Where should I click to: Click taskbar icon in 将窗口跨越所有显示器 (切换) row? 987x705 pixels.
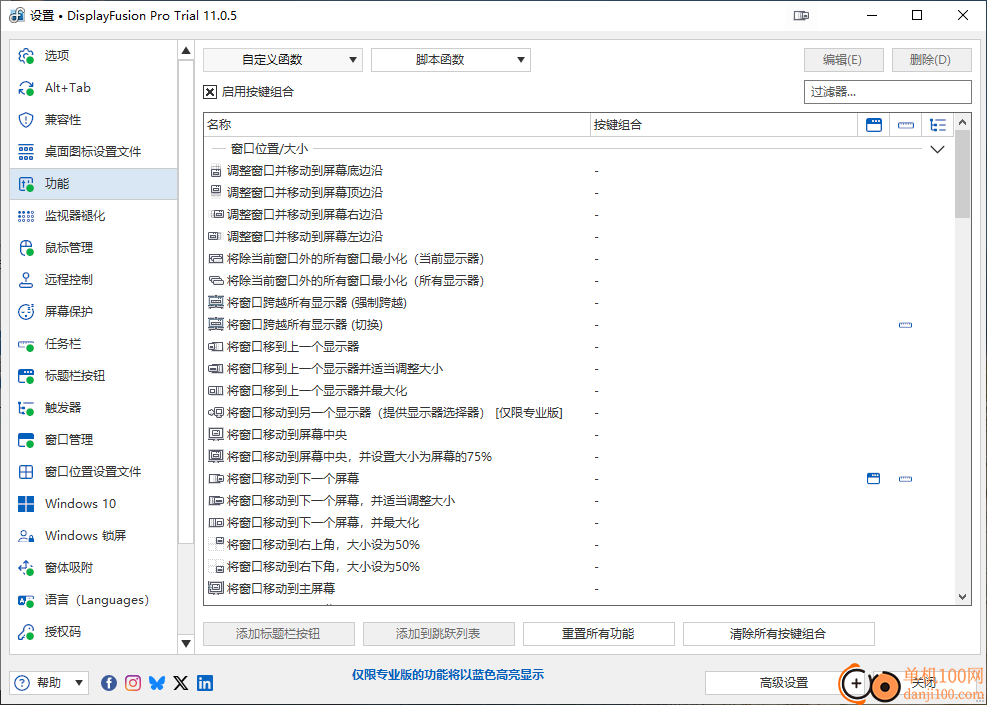coord(906,325)
